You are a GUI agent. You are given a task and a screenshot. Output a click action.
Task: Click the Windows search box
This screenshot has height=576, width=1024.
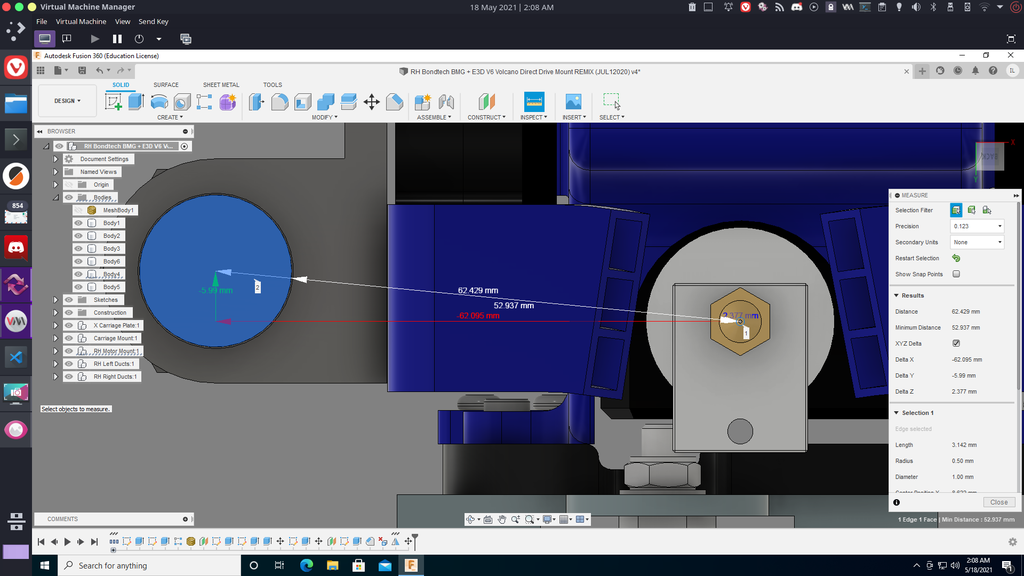[149, 566]
